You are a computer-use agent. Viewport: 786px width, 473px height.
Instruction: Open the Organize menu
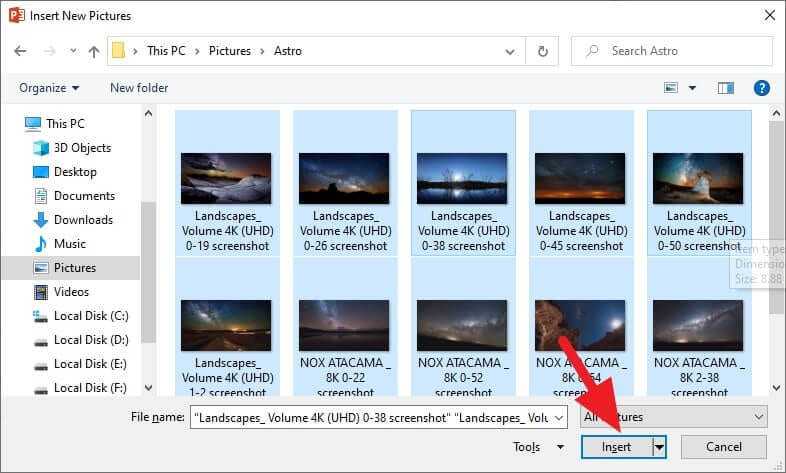click(49, 88)
